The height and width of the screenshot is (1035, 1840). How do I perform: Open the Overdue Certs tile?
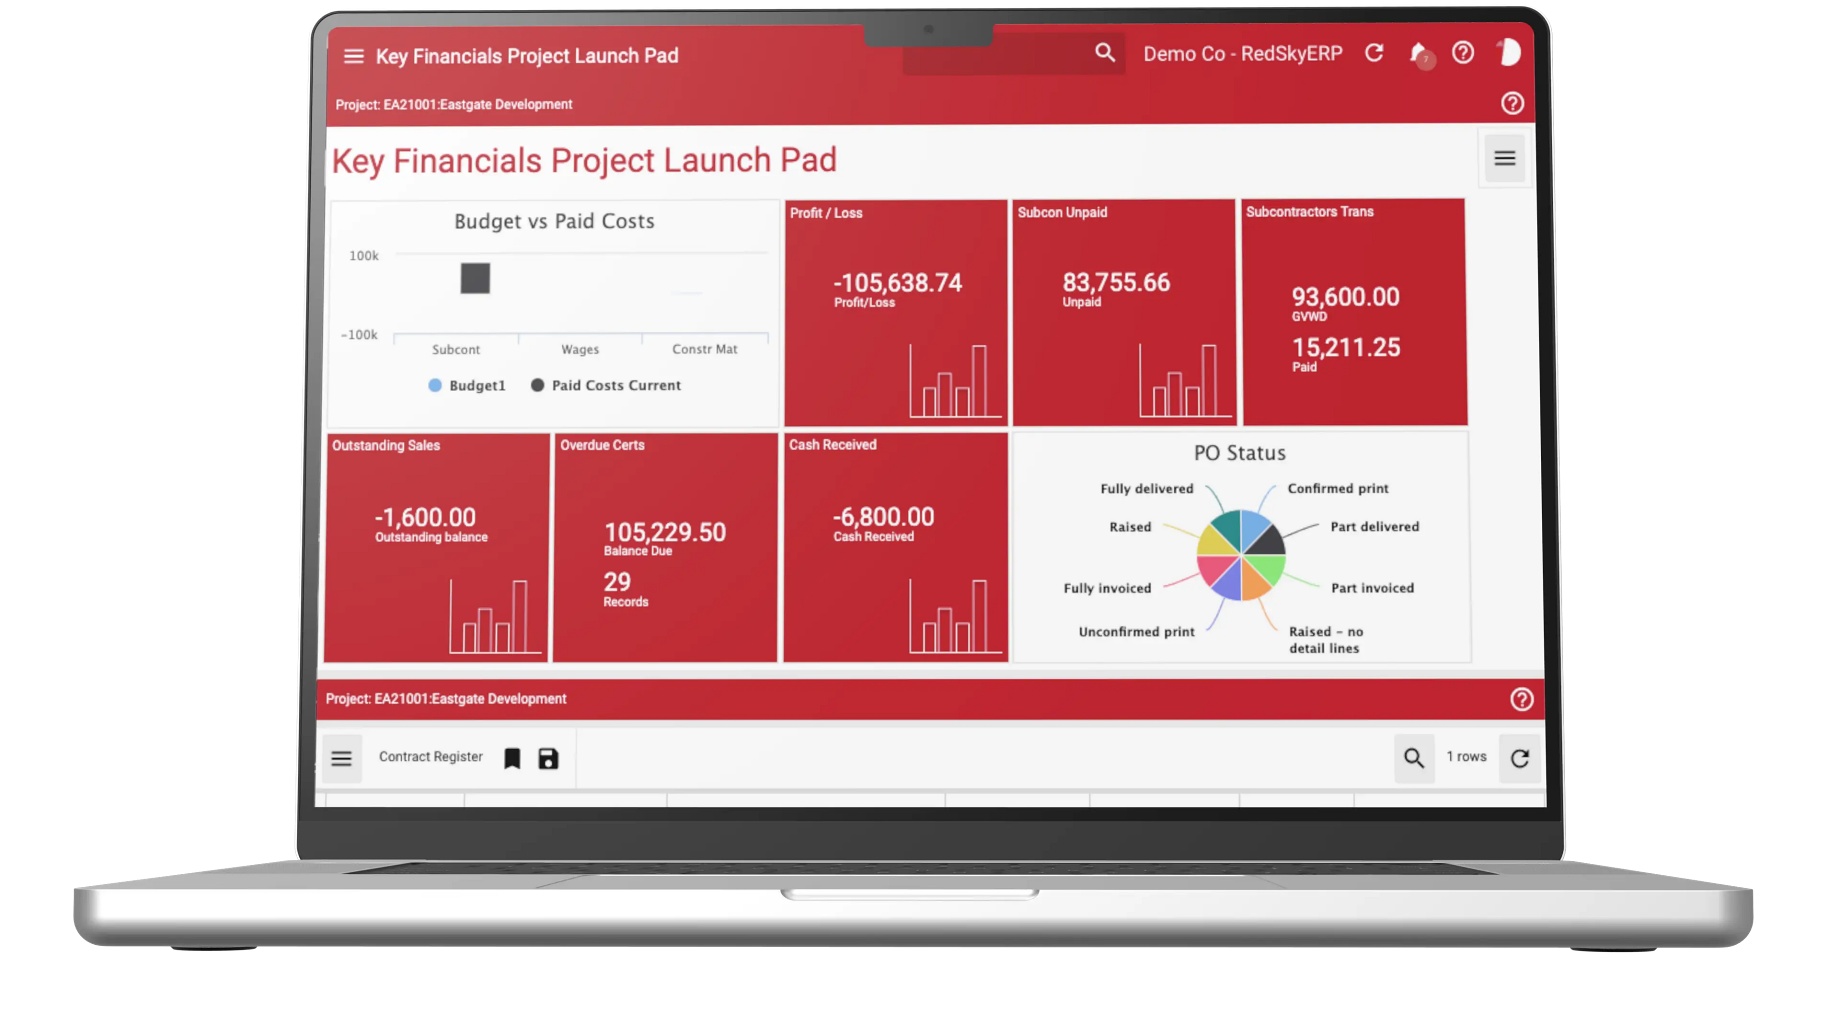click(x=665, y=547)
